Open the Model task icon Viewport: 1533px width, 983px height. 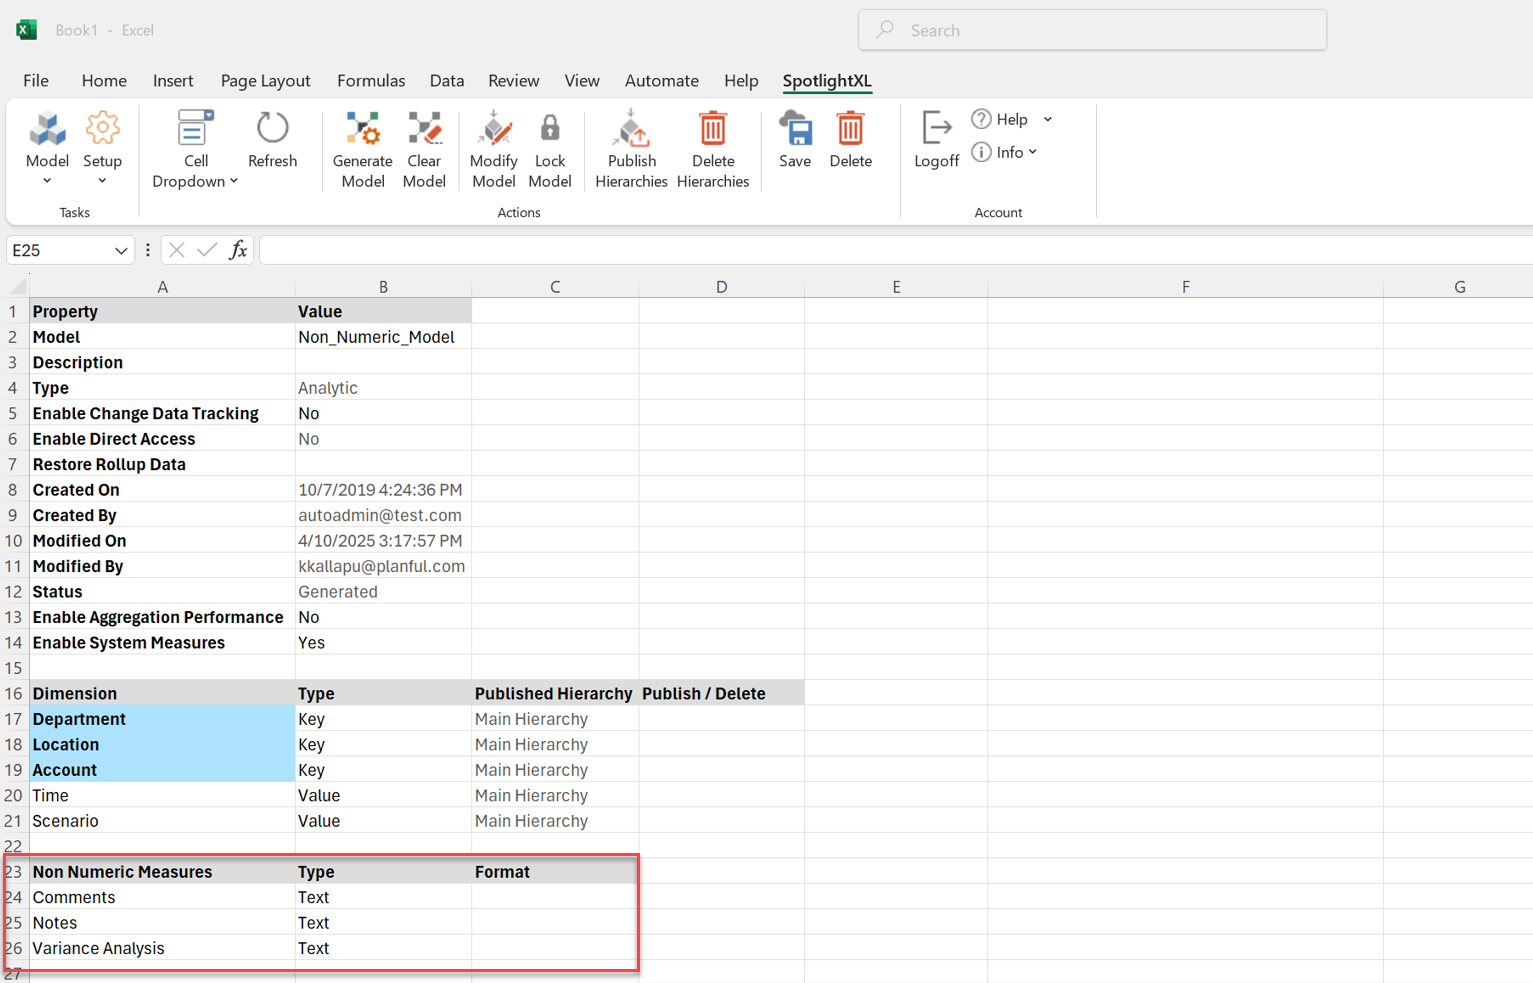[47, 129]
